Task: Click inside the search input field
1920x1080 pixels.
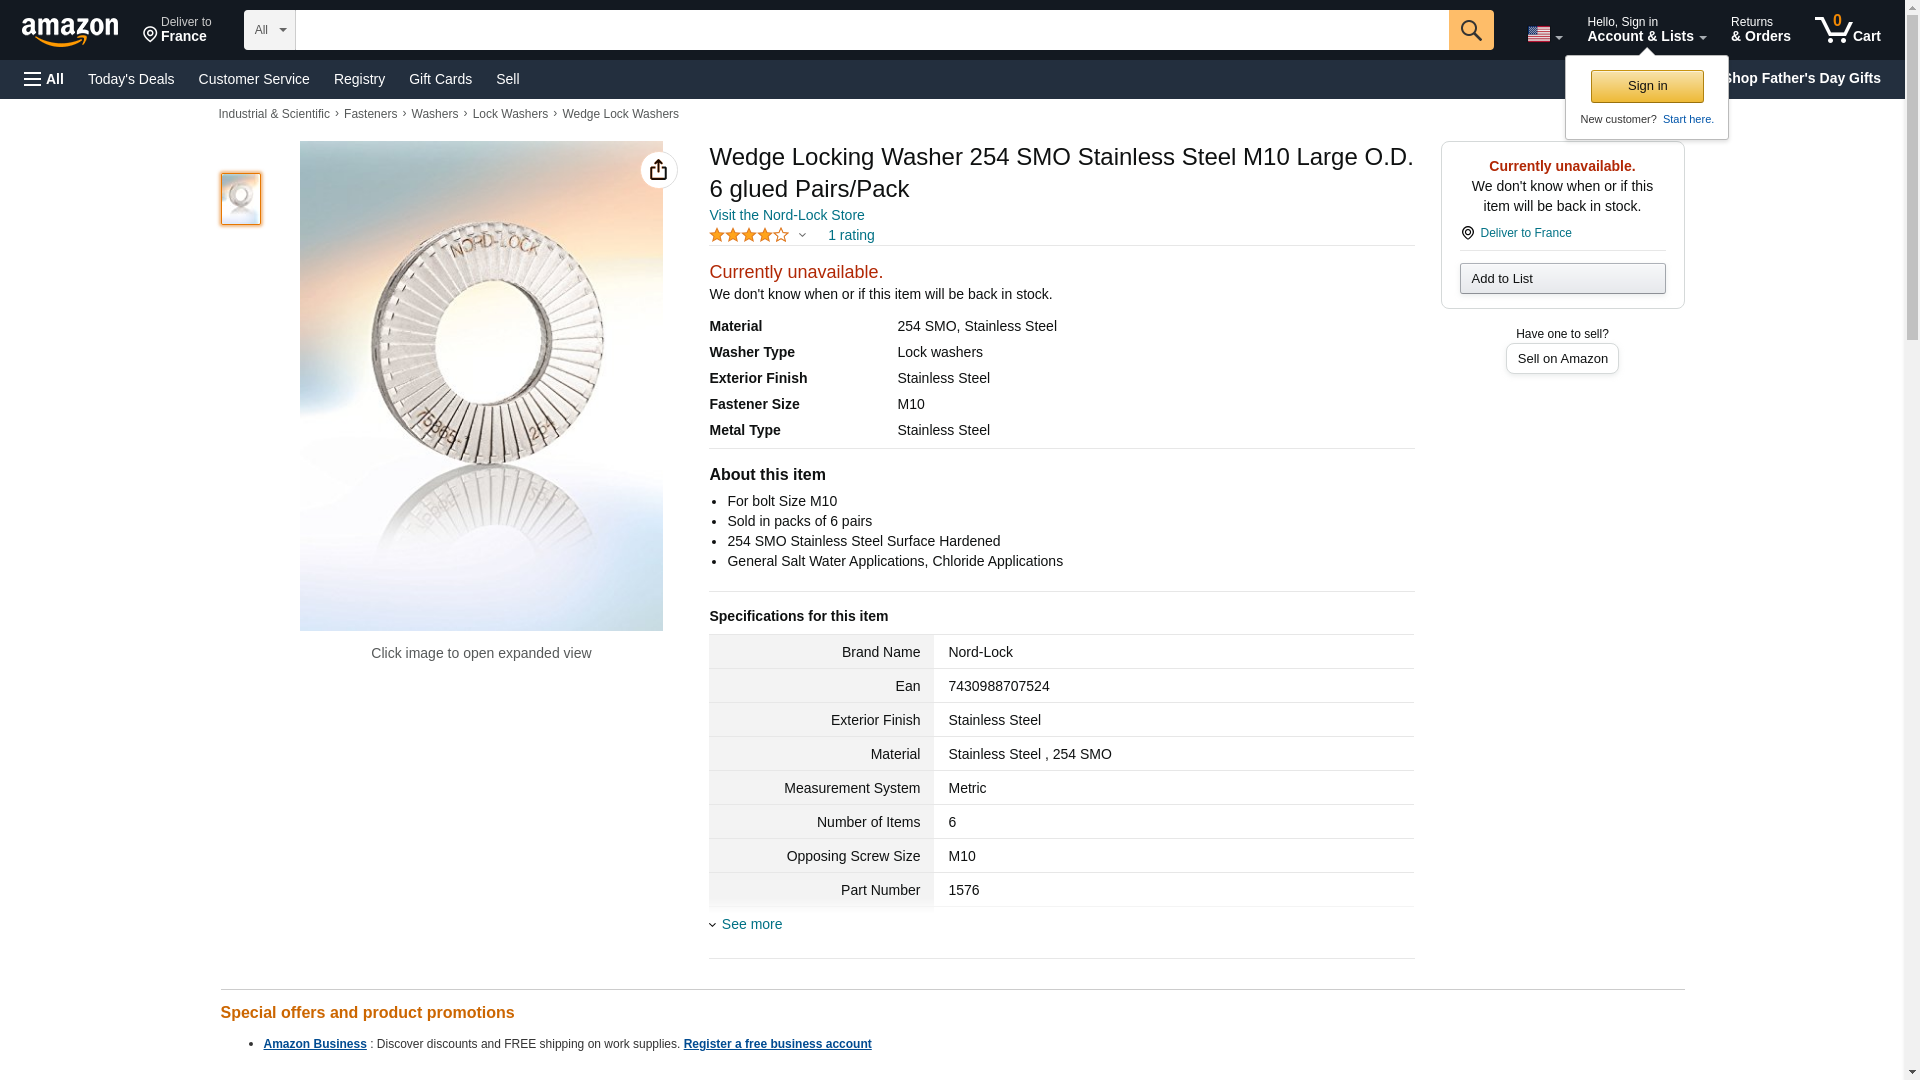Action: pyautogui.click(x=870, y=30)
